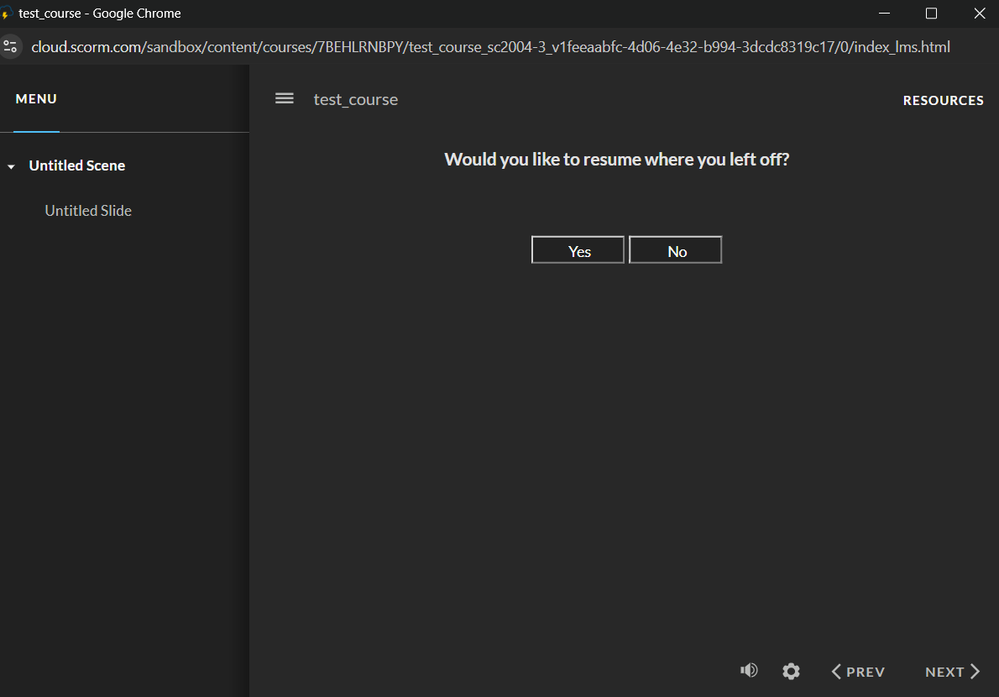Mute the course audio via the speaker icon

click(x=749, y=670)
